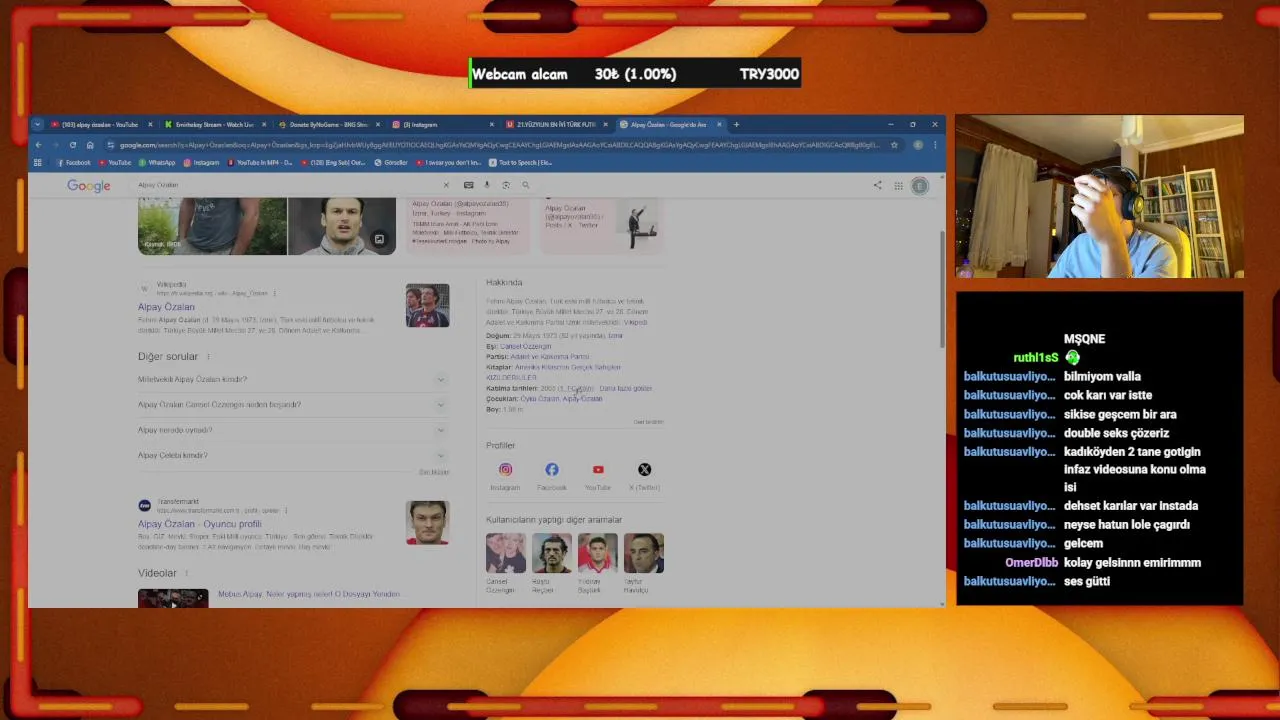Open Tayfur Havutçu related search thumbnail

(x=643, y=553)
